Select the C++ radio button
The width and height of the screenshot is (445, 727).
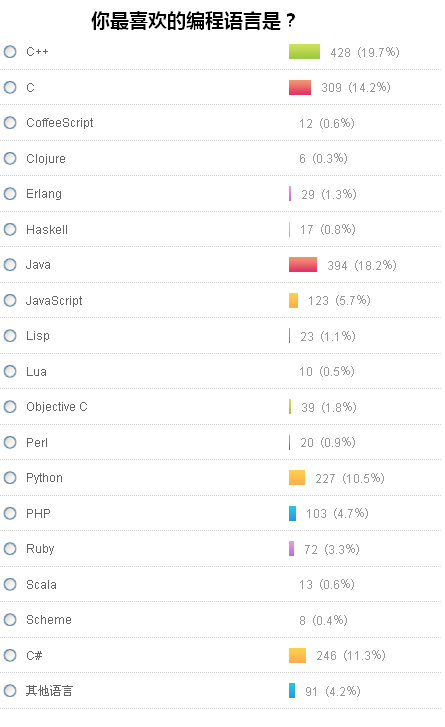click(x=10, y=51)
